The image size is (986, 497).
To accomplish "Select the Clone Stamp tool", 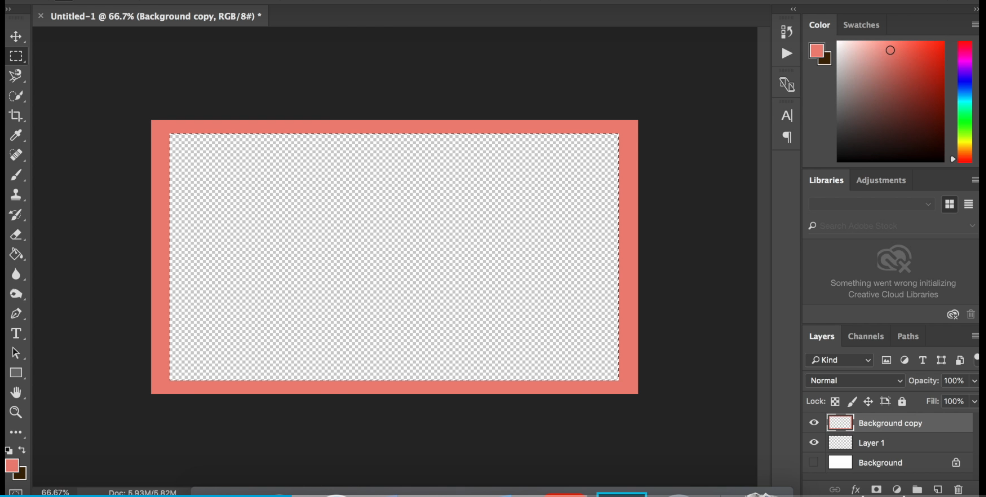I will pos(16,194).
